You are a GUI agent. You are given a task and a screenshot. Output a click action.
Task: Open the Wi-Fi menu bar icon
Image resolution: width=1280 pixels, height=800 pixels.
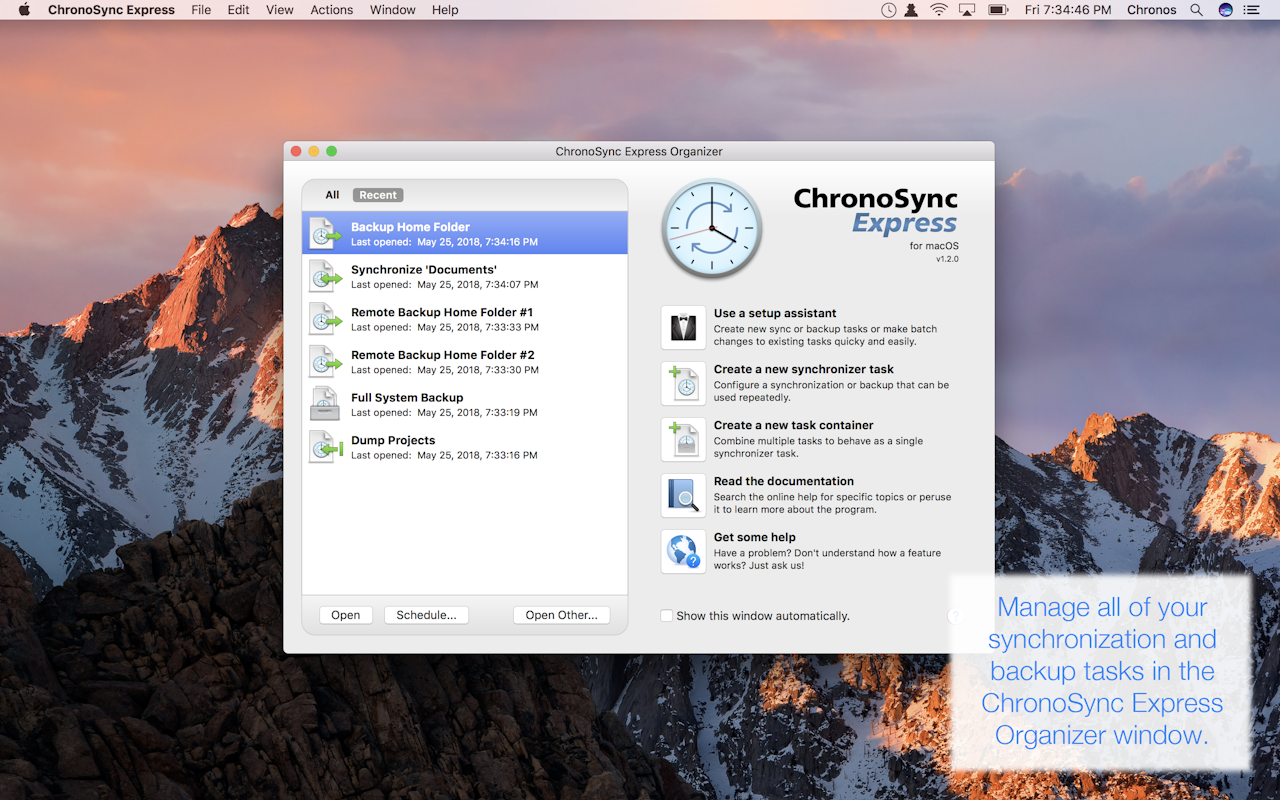[x=938, y=10]
